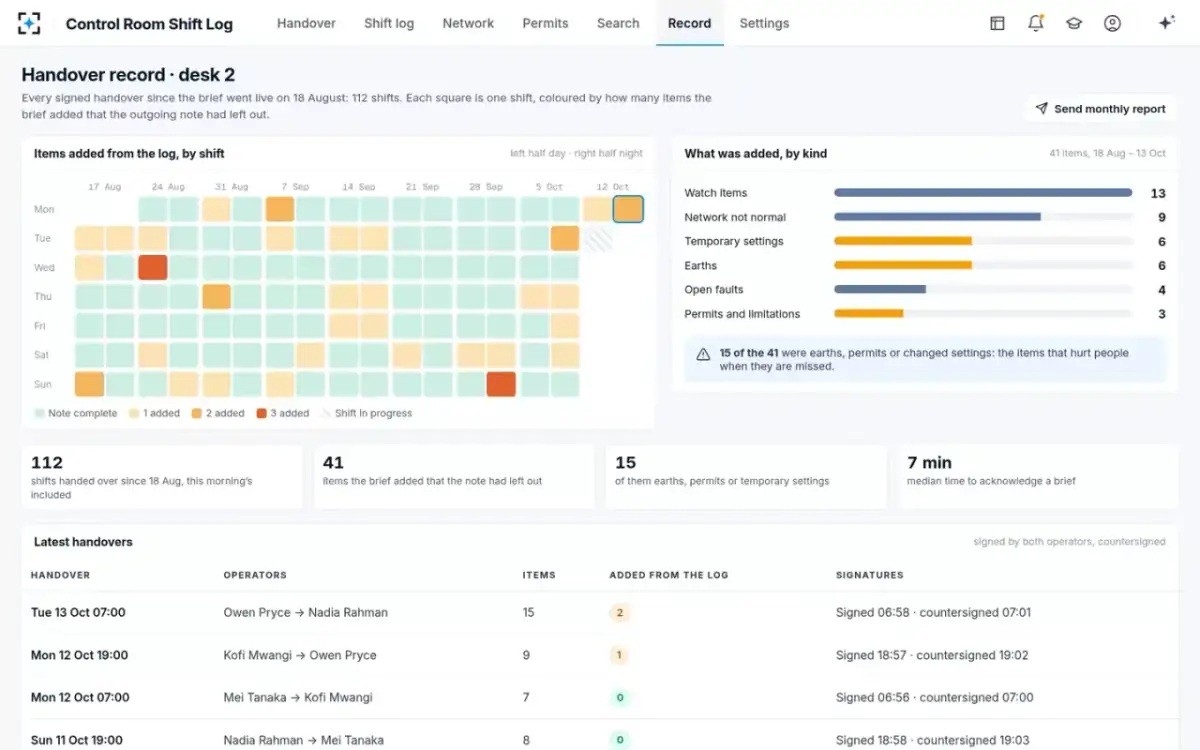Open the Search tab
The height and width of the screenshot is (750, 1200).
pos(618,23)
